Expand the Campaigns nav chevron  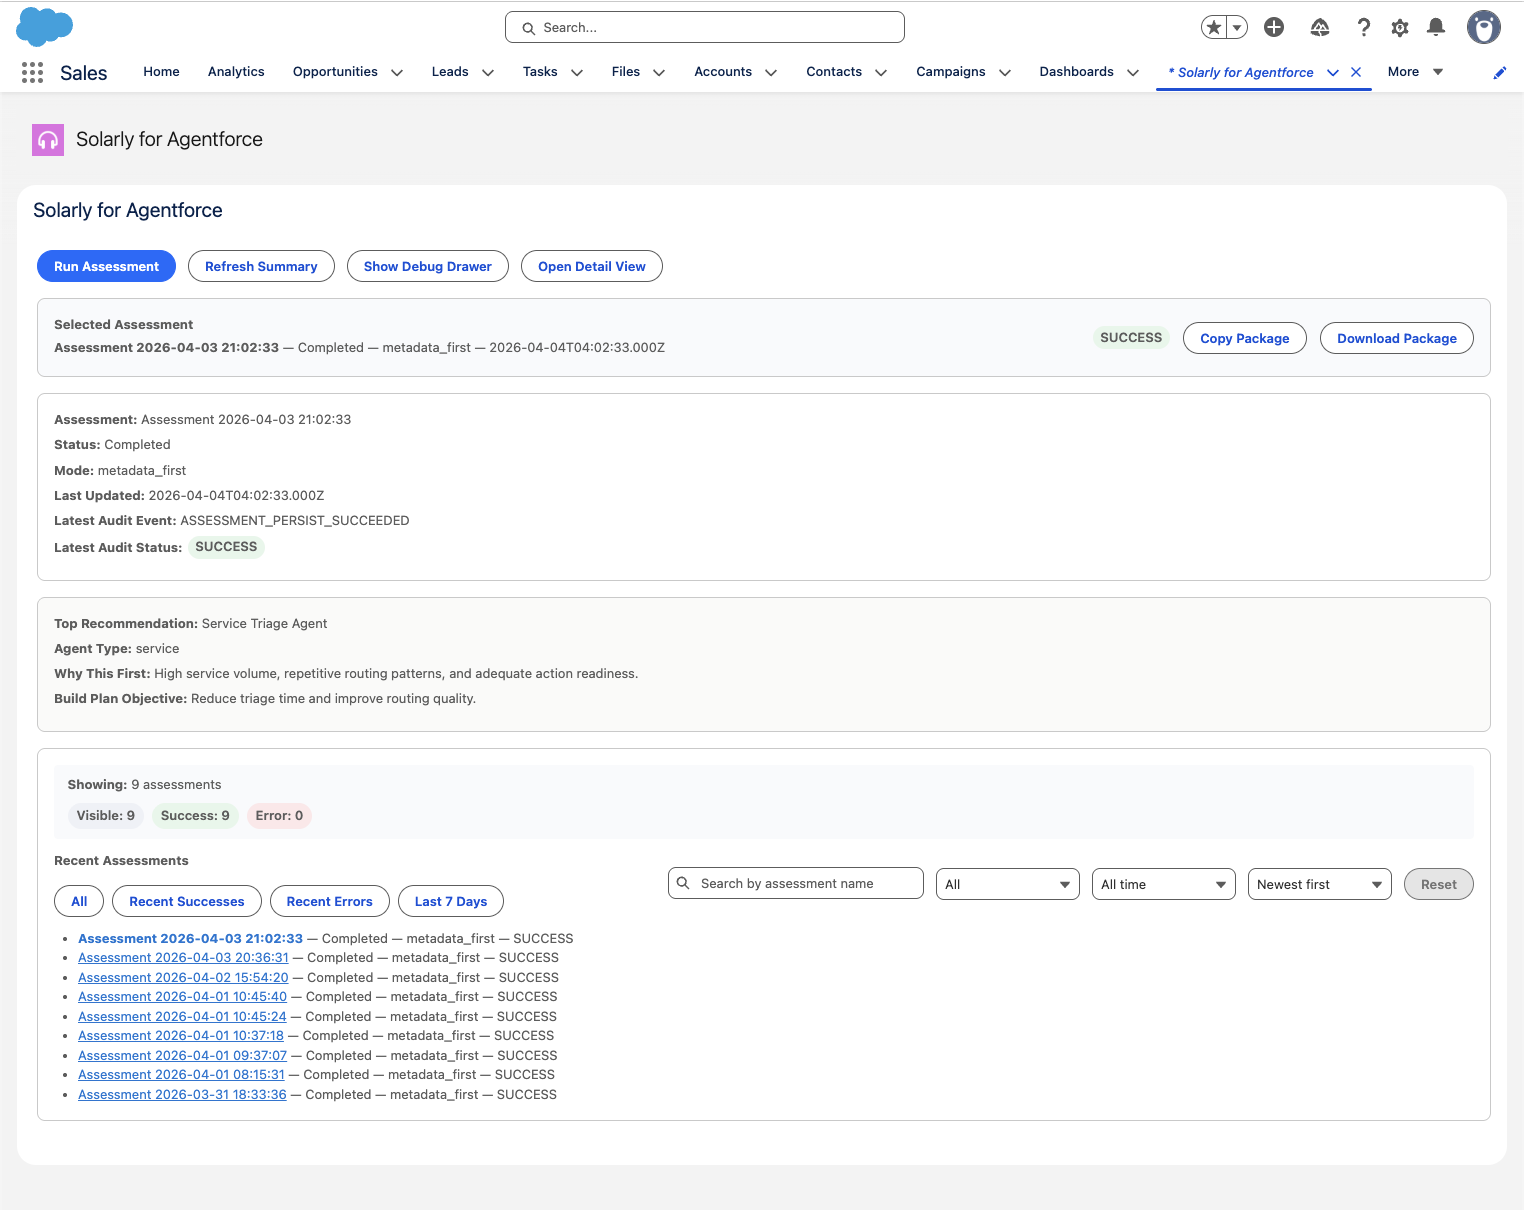pyautogui.click(x=1005, y=73)
